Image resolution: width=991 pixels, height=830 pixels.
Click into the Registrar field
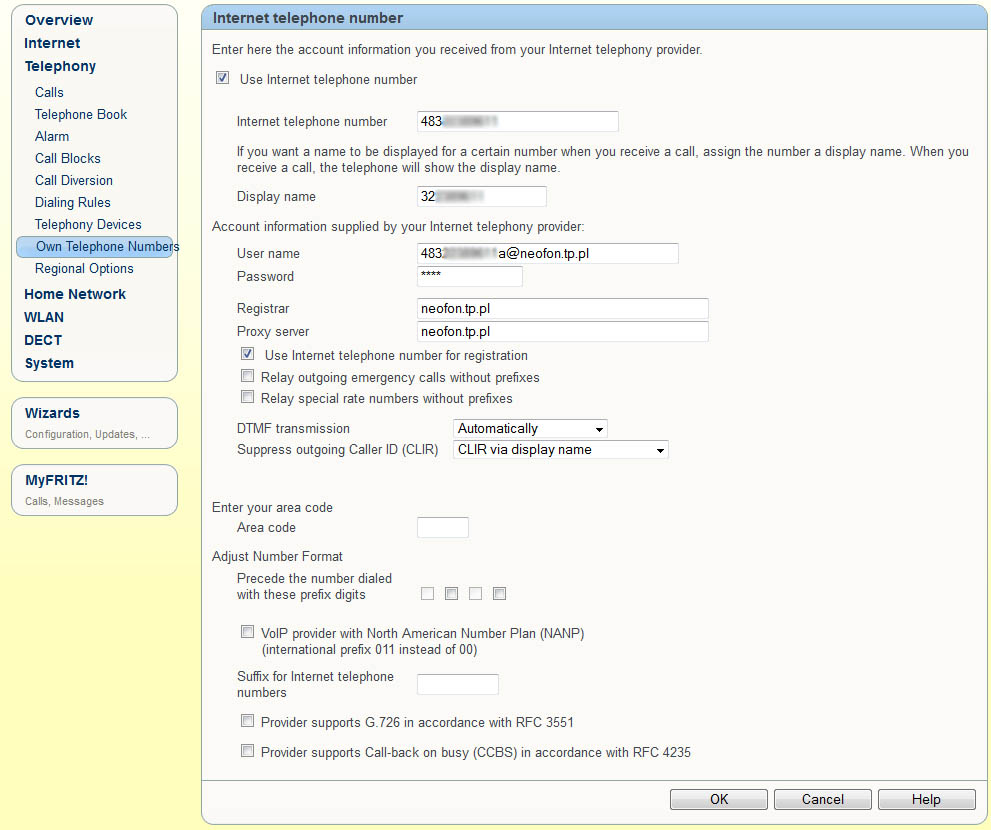[562, 308]
